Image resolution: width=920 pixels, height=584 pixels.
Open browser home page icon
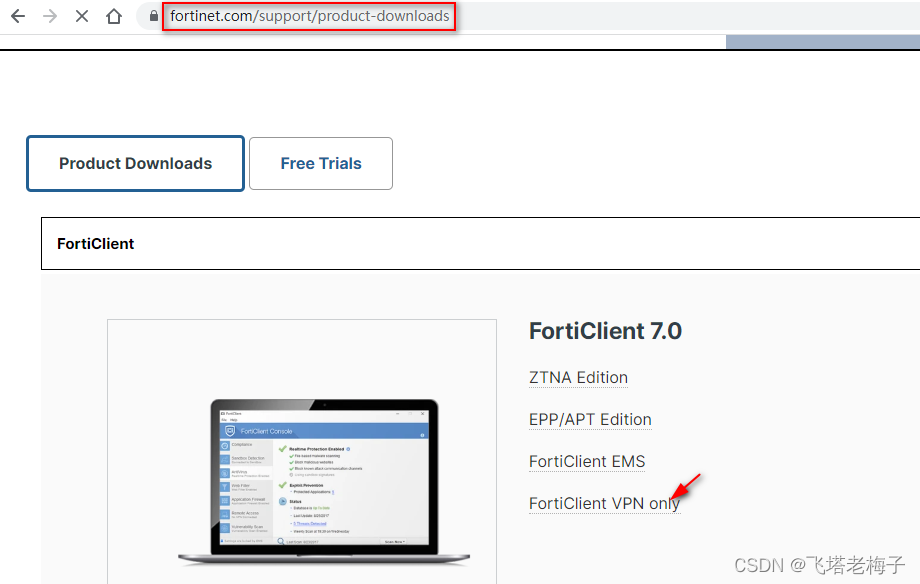pyautogui.click(x=114, y=16)
